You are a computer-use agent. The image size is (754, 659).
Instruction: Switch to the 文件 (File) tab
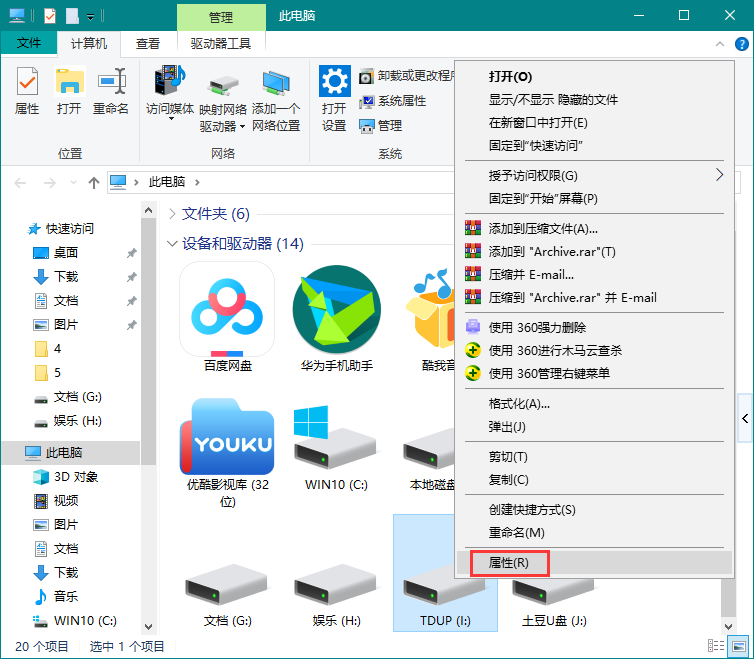(x=28, y=43)
